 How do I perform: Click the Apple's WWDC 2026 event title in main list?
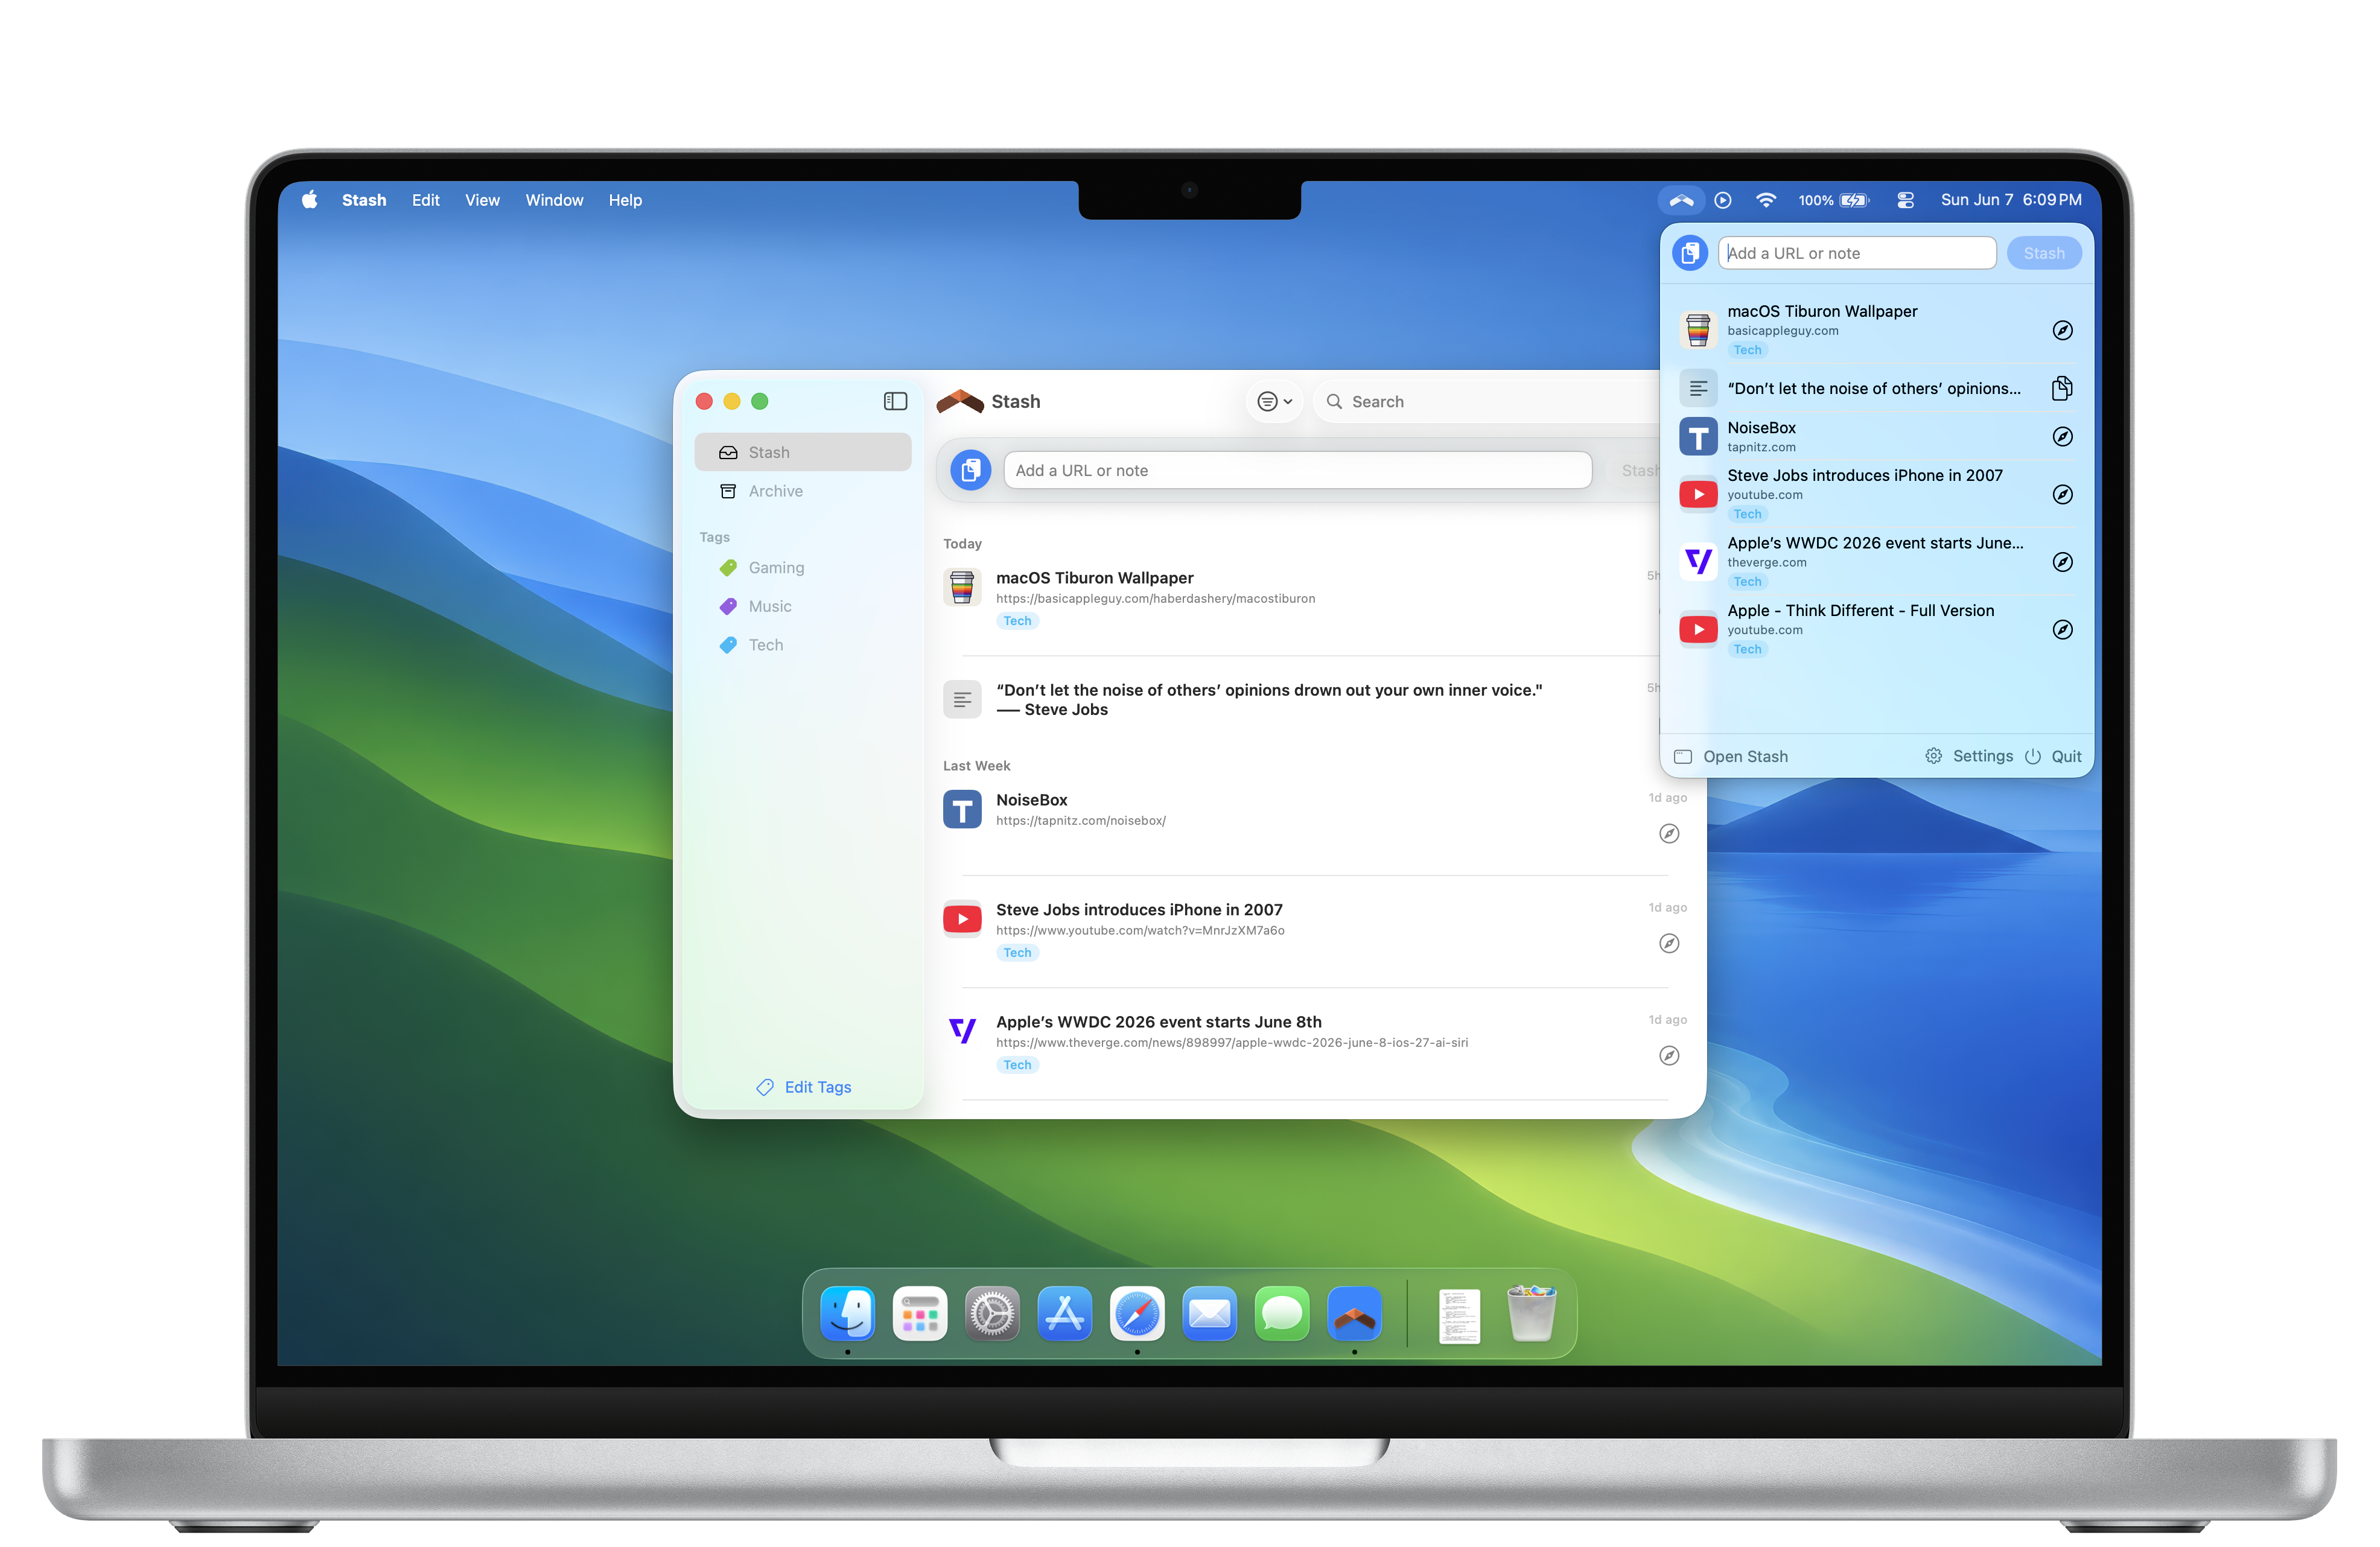[1158, 1022]
